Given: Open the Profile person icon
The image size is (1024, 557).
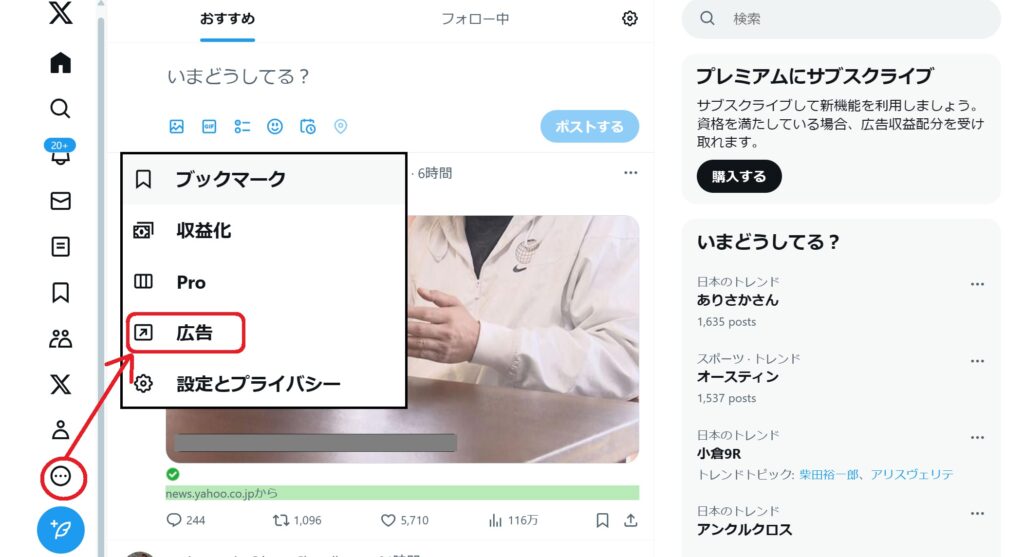Looking at the screenshot, I should point(60,430).
